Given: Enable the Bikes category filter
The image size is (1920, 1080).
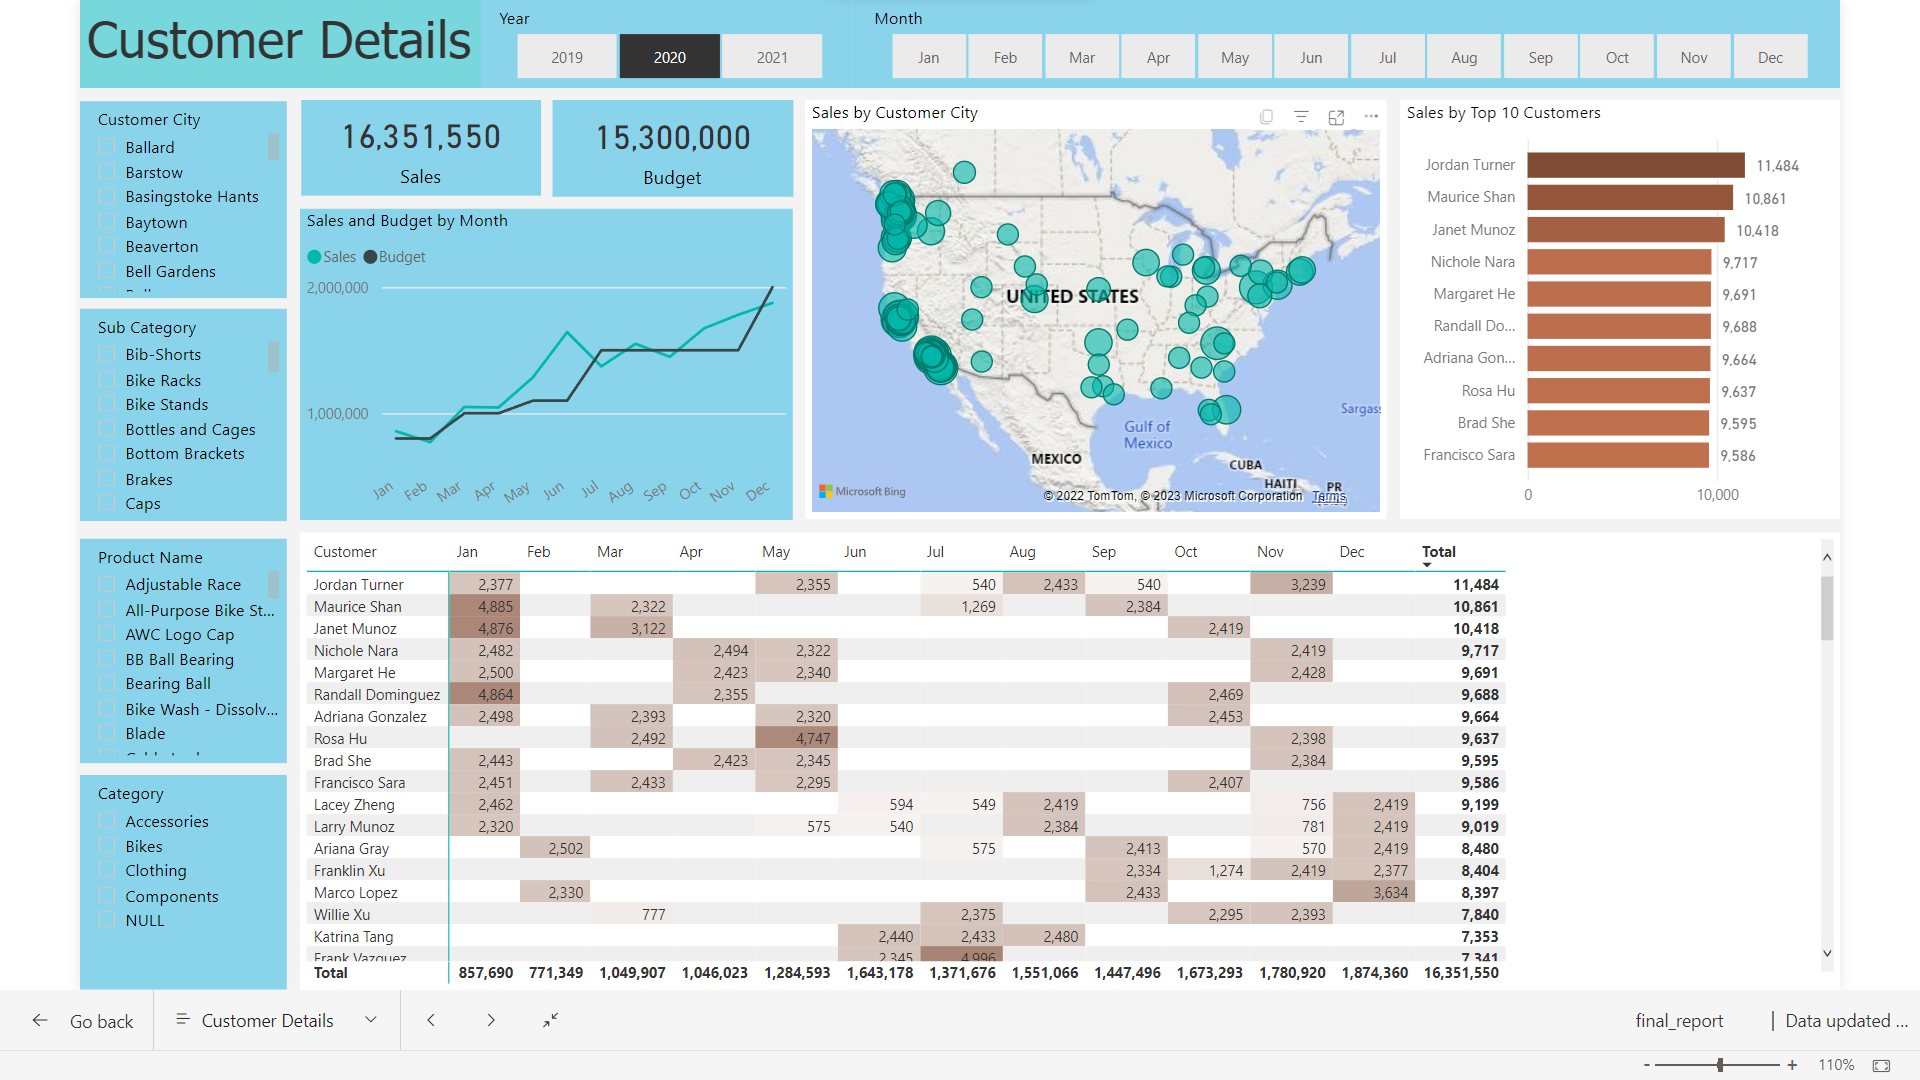Looking at the screenshot, I should coord(107,846).
